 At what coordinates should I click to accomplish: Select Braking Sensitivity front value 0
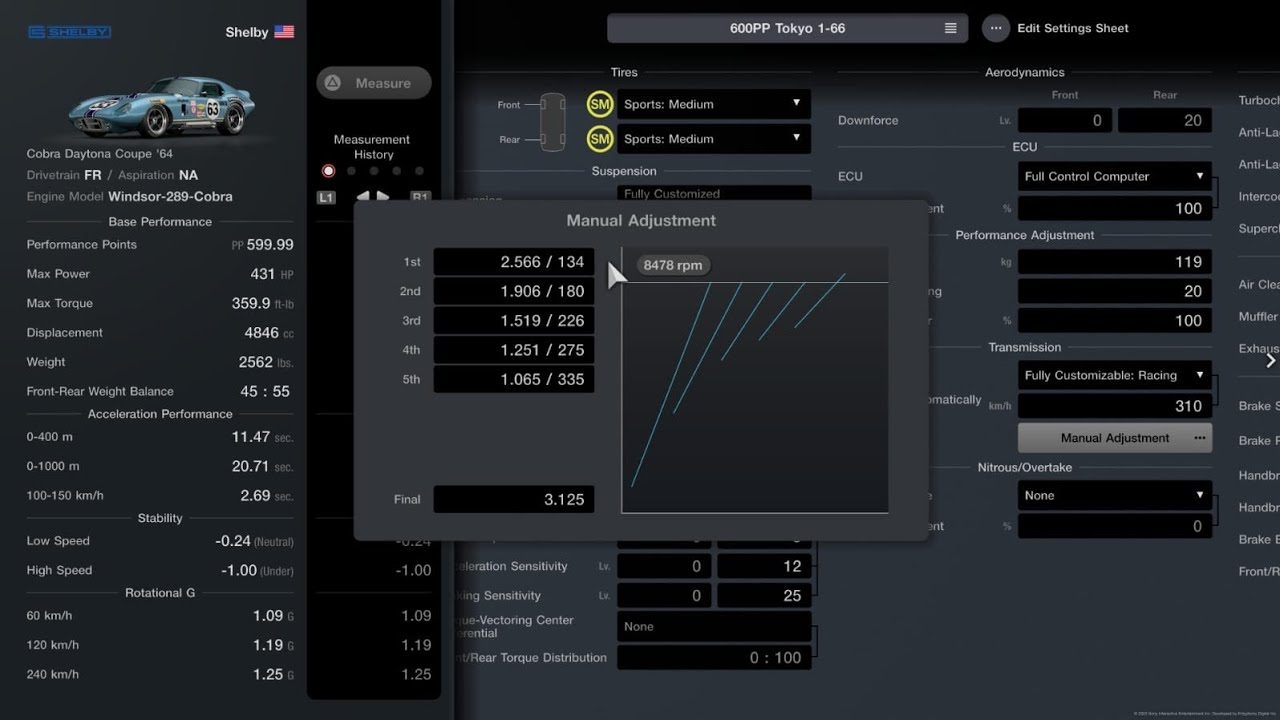(664, 595)
